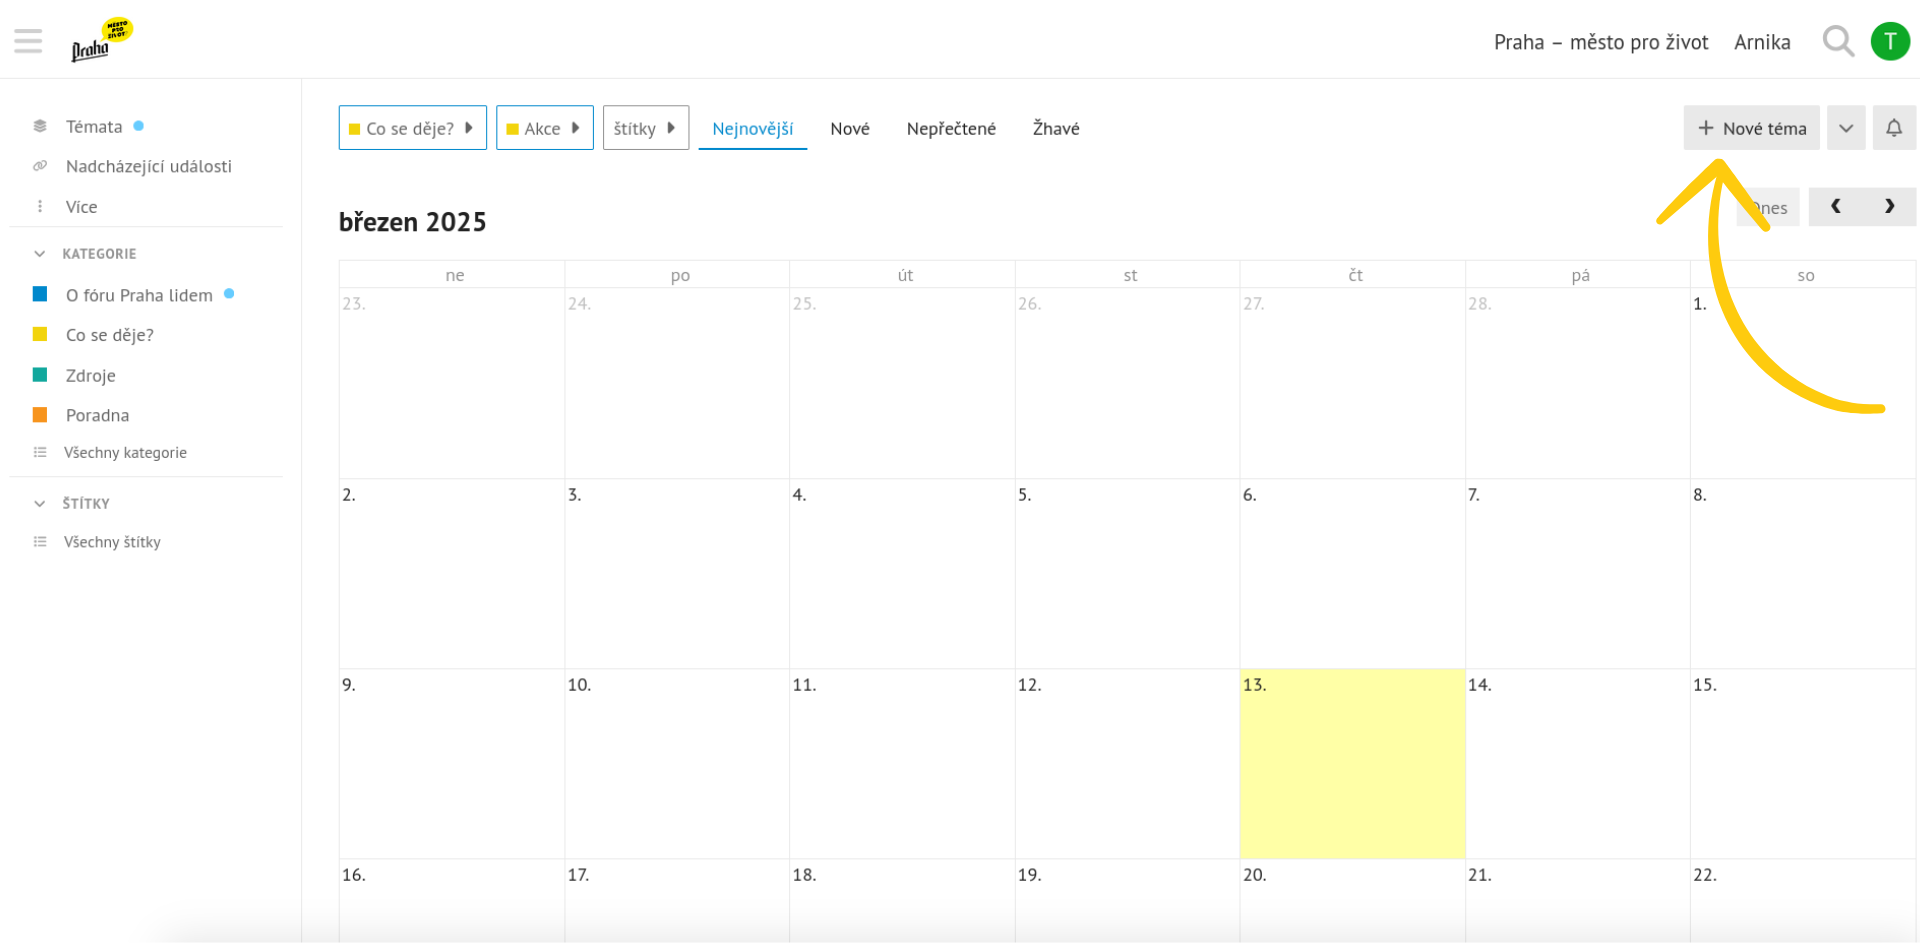Open the 'Co se děje?' category dropdown
This screenshot has height=950, width=1920.
(x=412, y=128)
